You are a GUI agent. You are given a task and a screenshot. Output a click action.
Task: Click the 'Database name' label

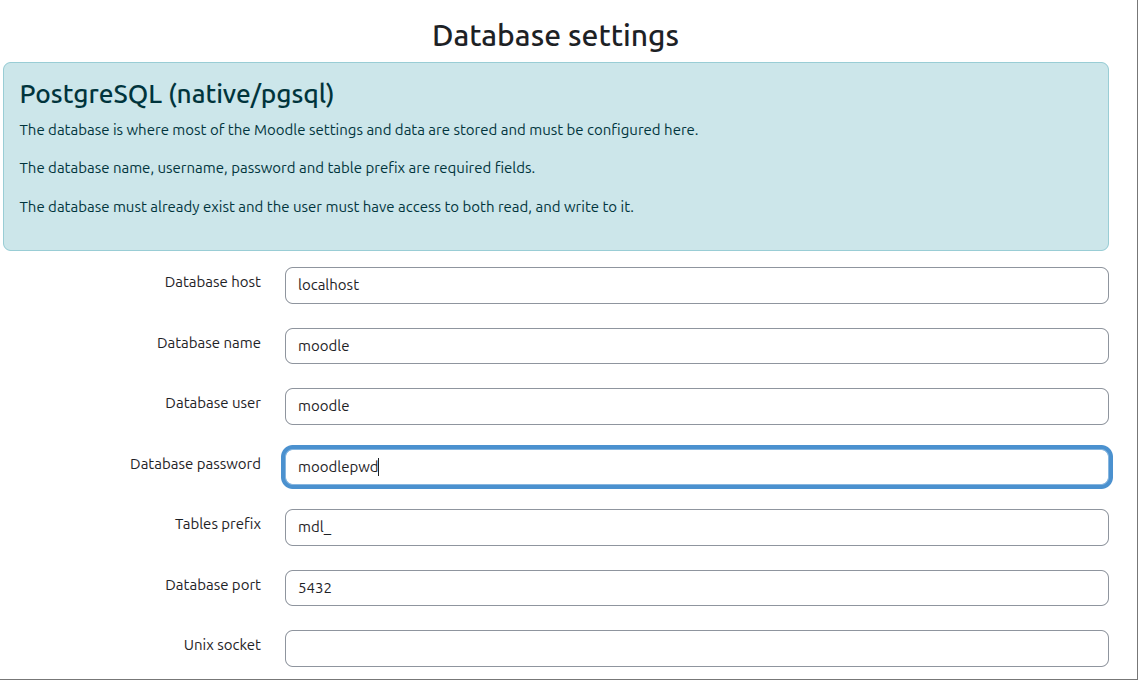click(x=209, y=343)
